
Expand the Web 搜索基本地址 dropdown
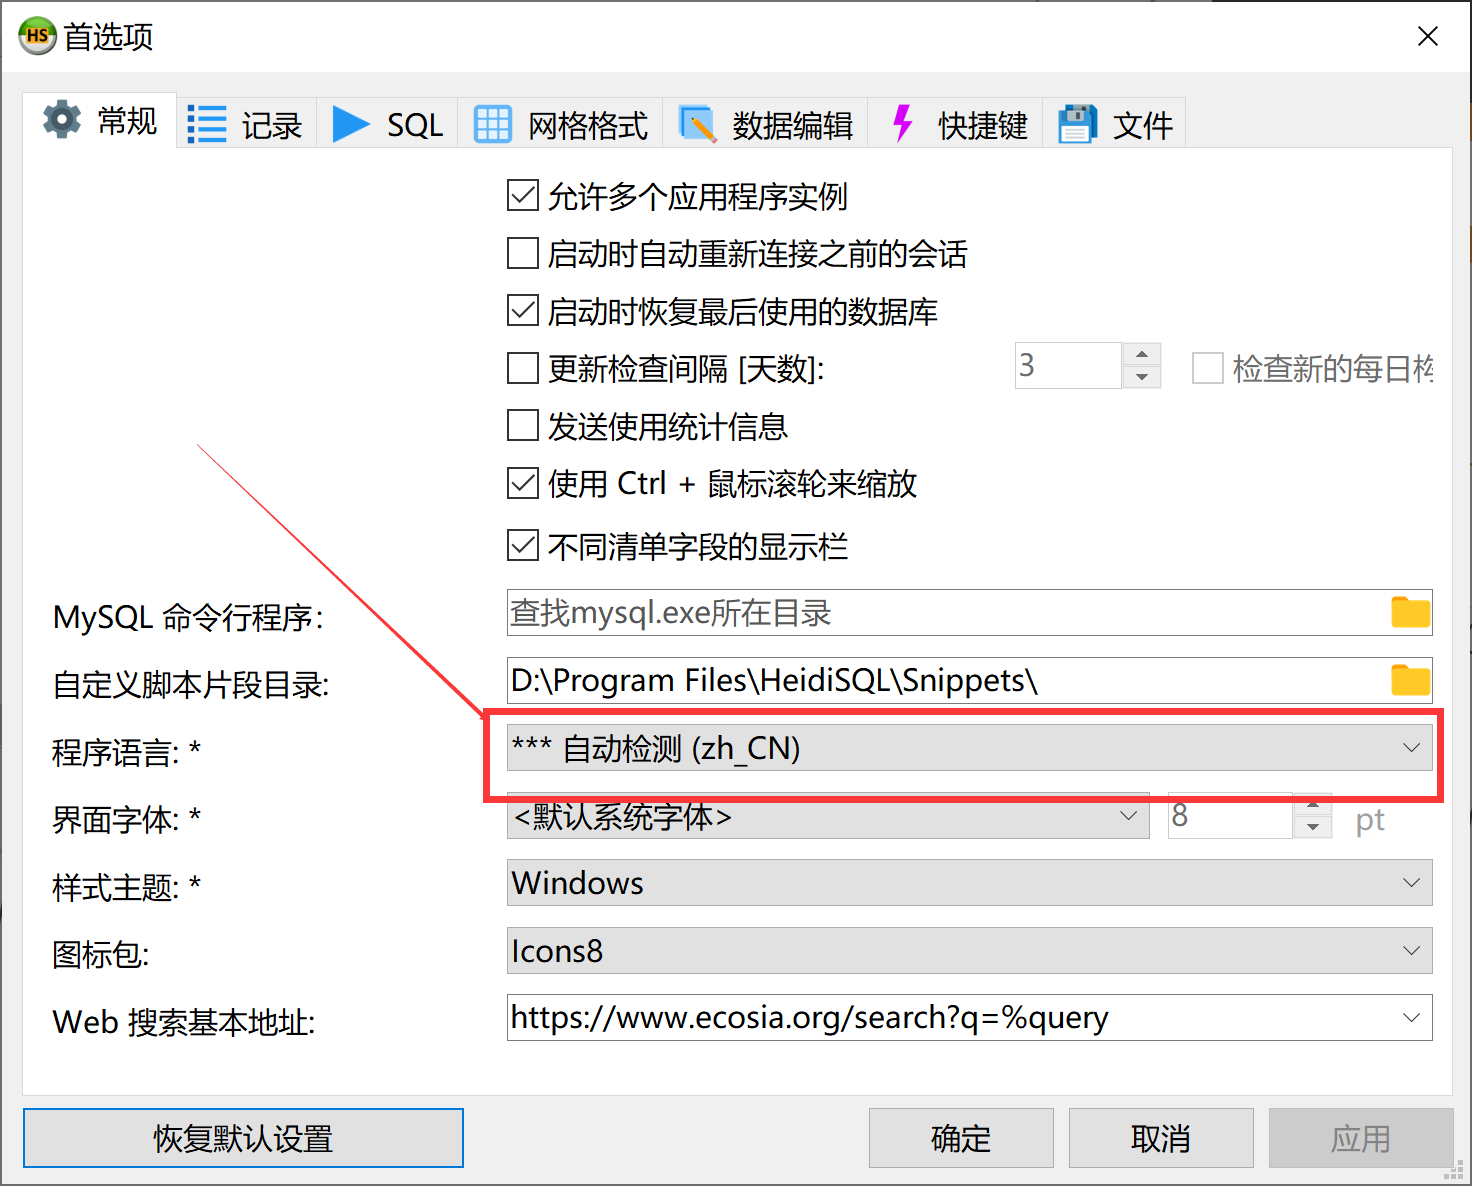tap(1411, 1018)
